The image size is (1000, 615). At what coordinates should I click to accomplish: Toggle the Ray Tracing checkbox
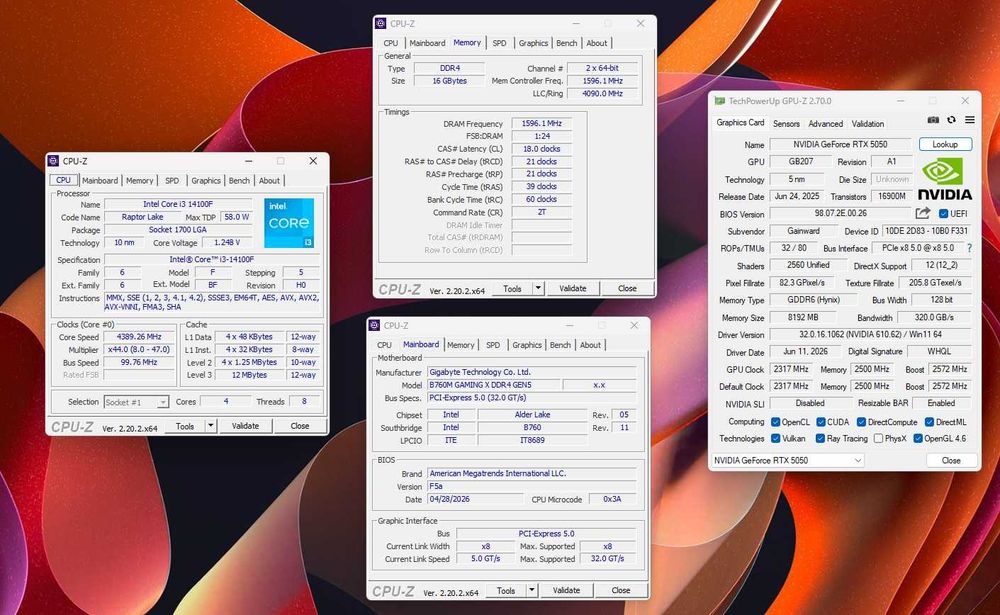821,439
